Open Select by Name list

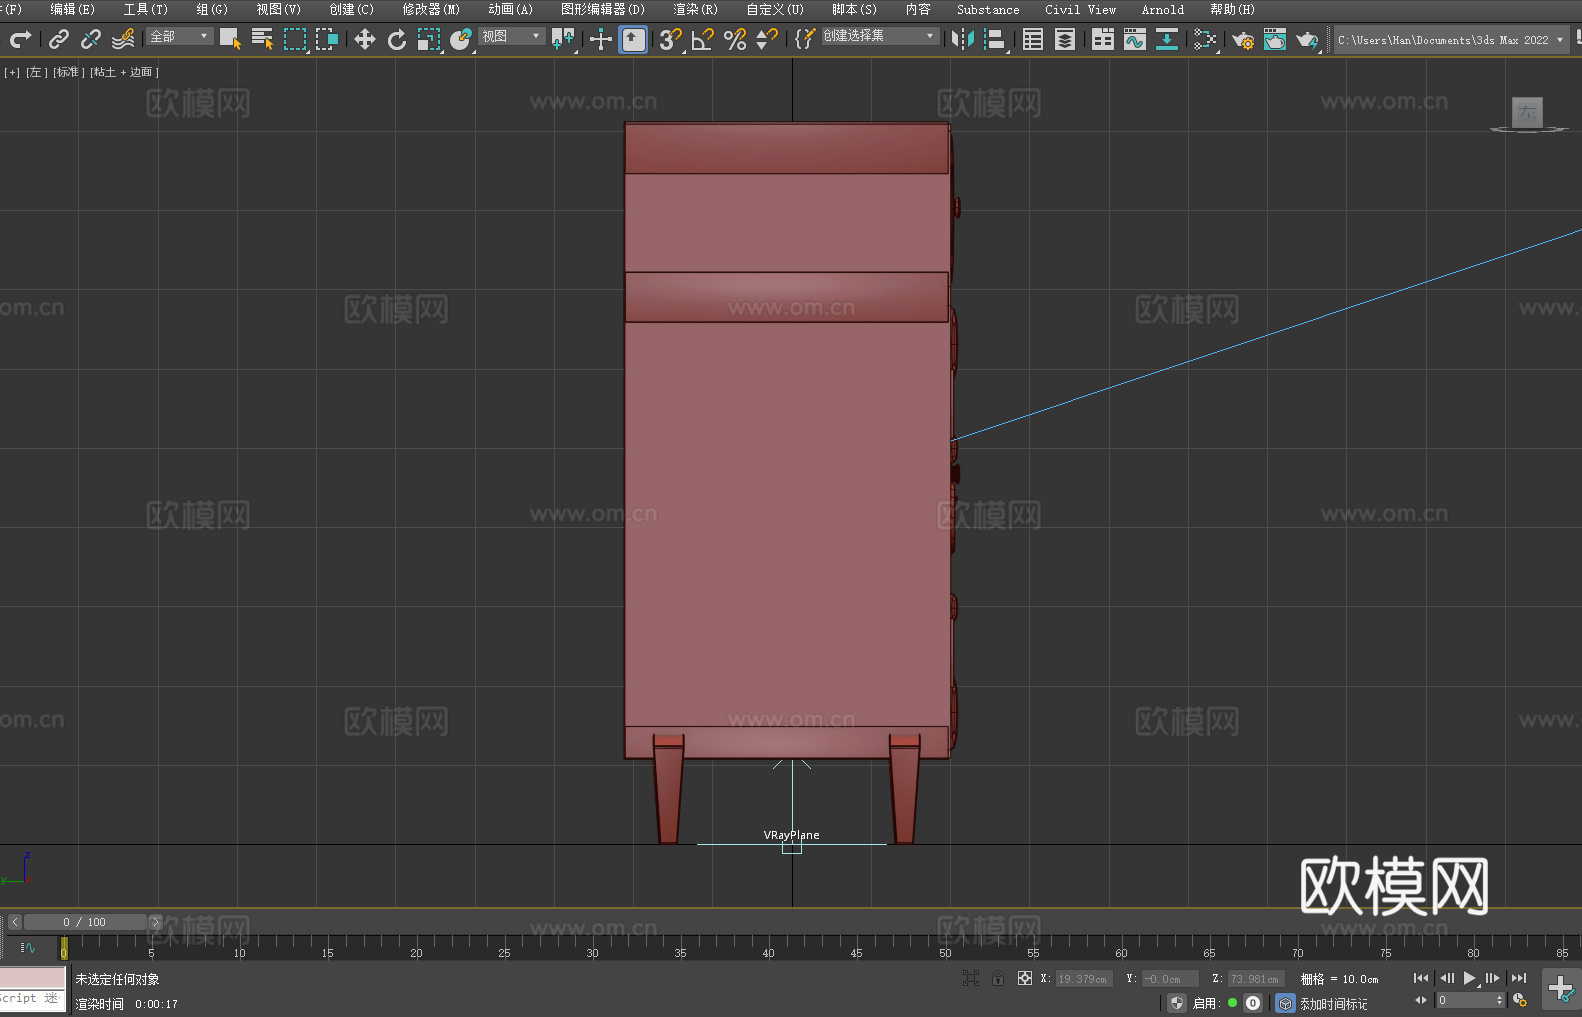[262, 39]
